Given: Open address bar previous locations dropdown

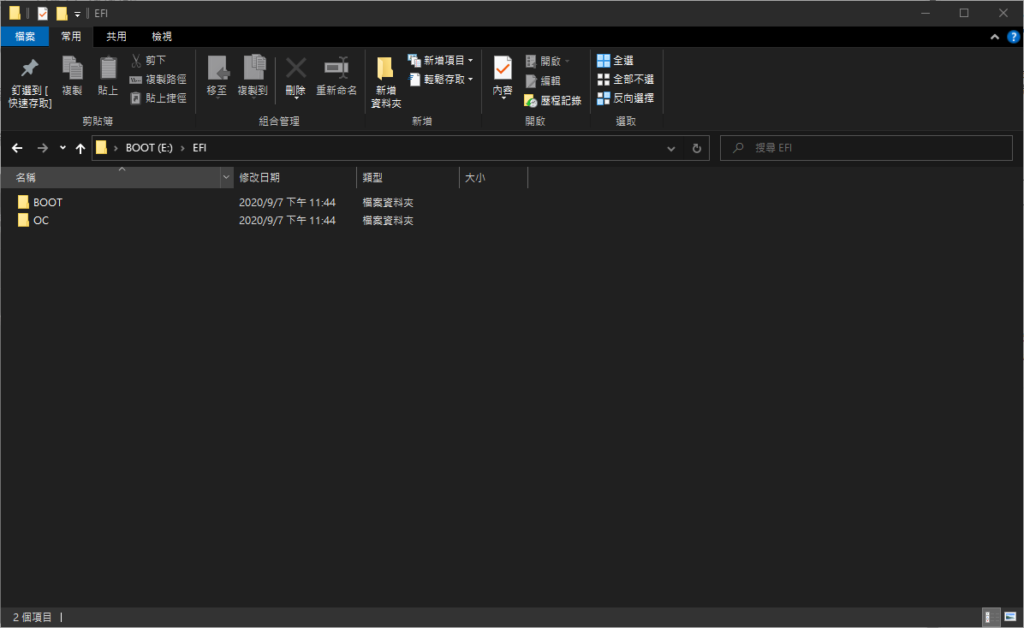Looking at the screenshot, I should coord(671,148).
